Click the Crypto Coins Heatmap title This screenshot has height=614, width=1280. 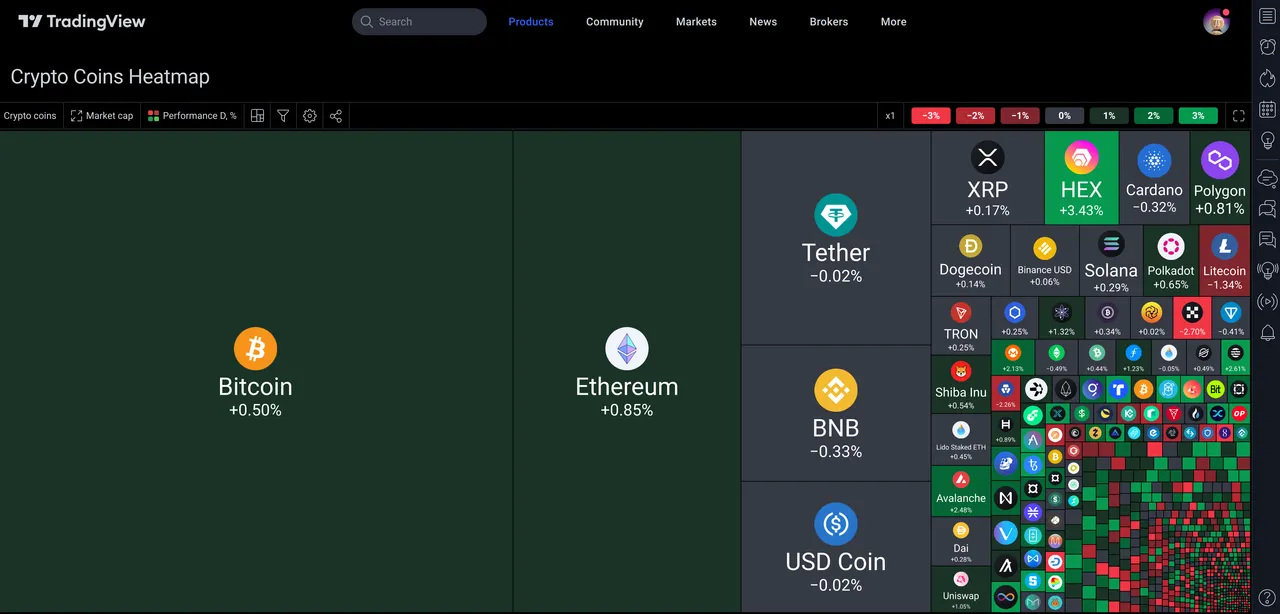pos(110,77)
